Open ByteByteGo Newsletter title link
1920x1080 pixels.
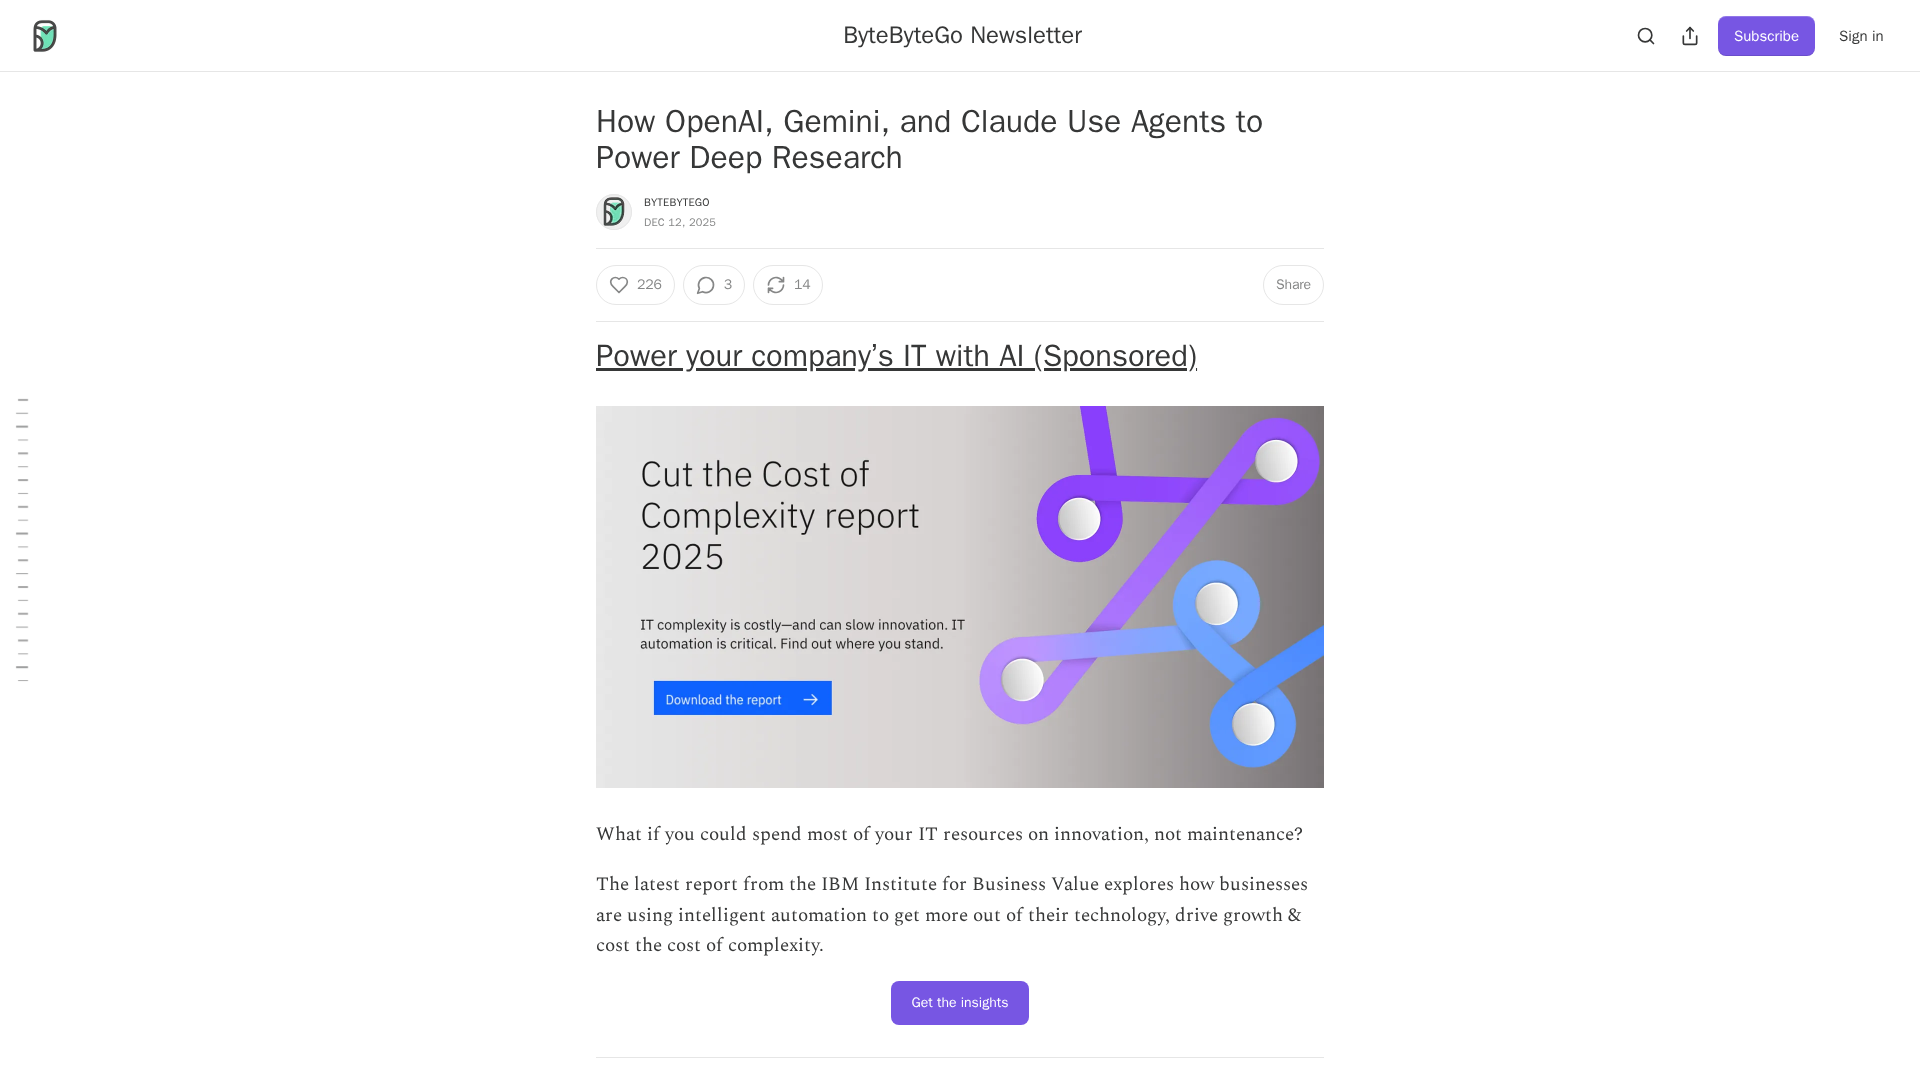coord(962,35)
